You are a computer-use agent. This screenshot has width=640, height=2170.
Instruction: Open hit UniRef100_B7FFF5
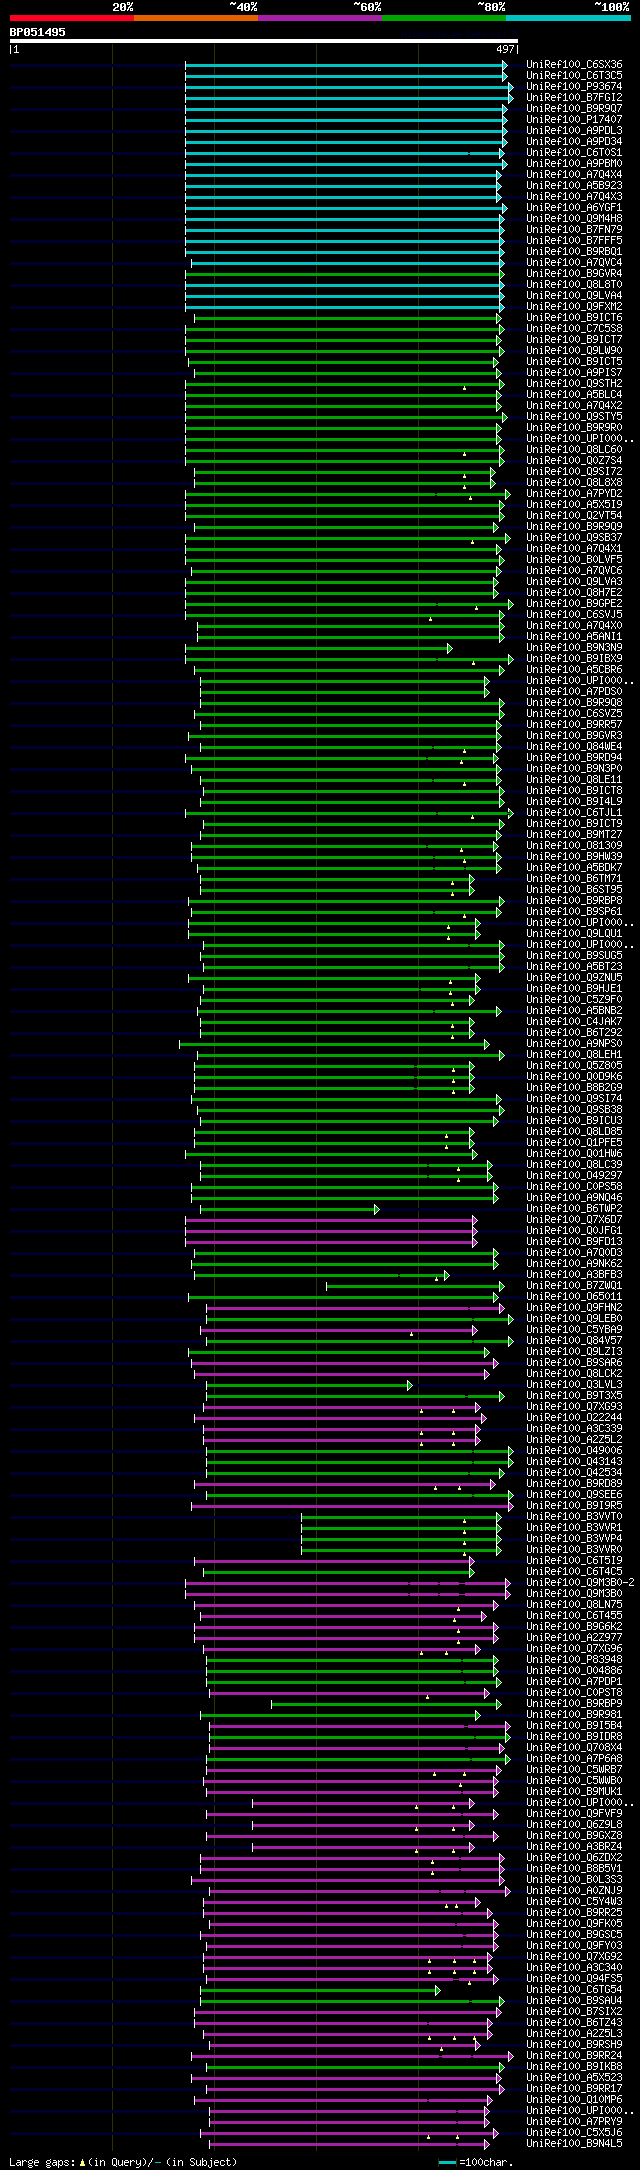(x=574, y=241)
